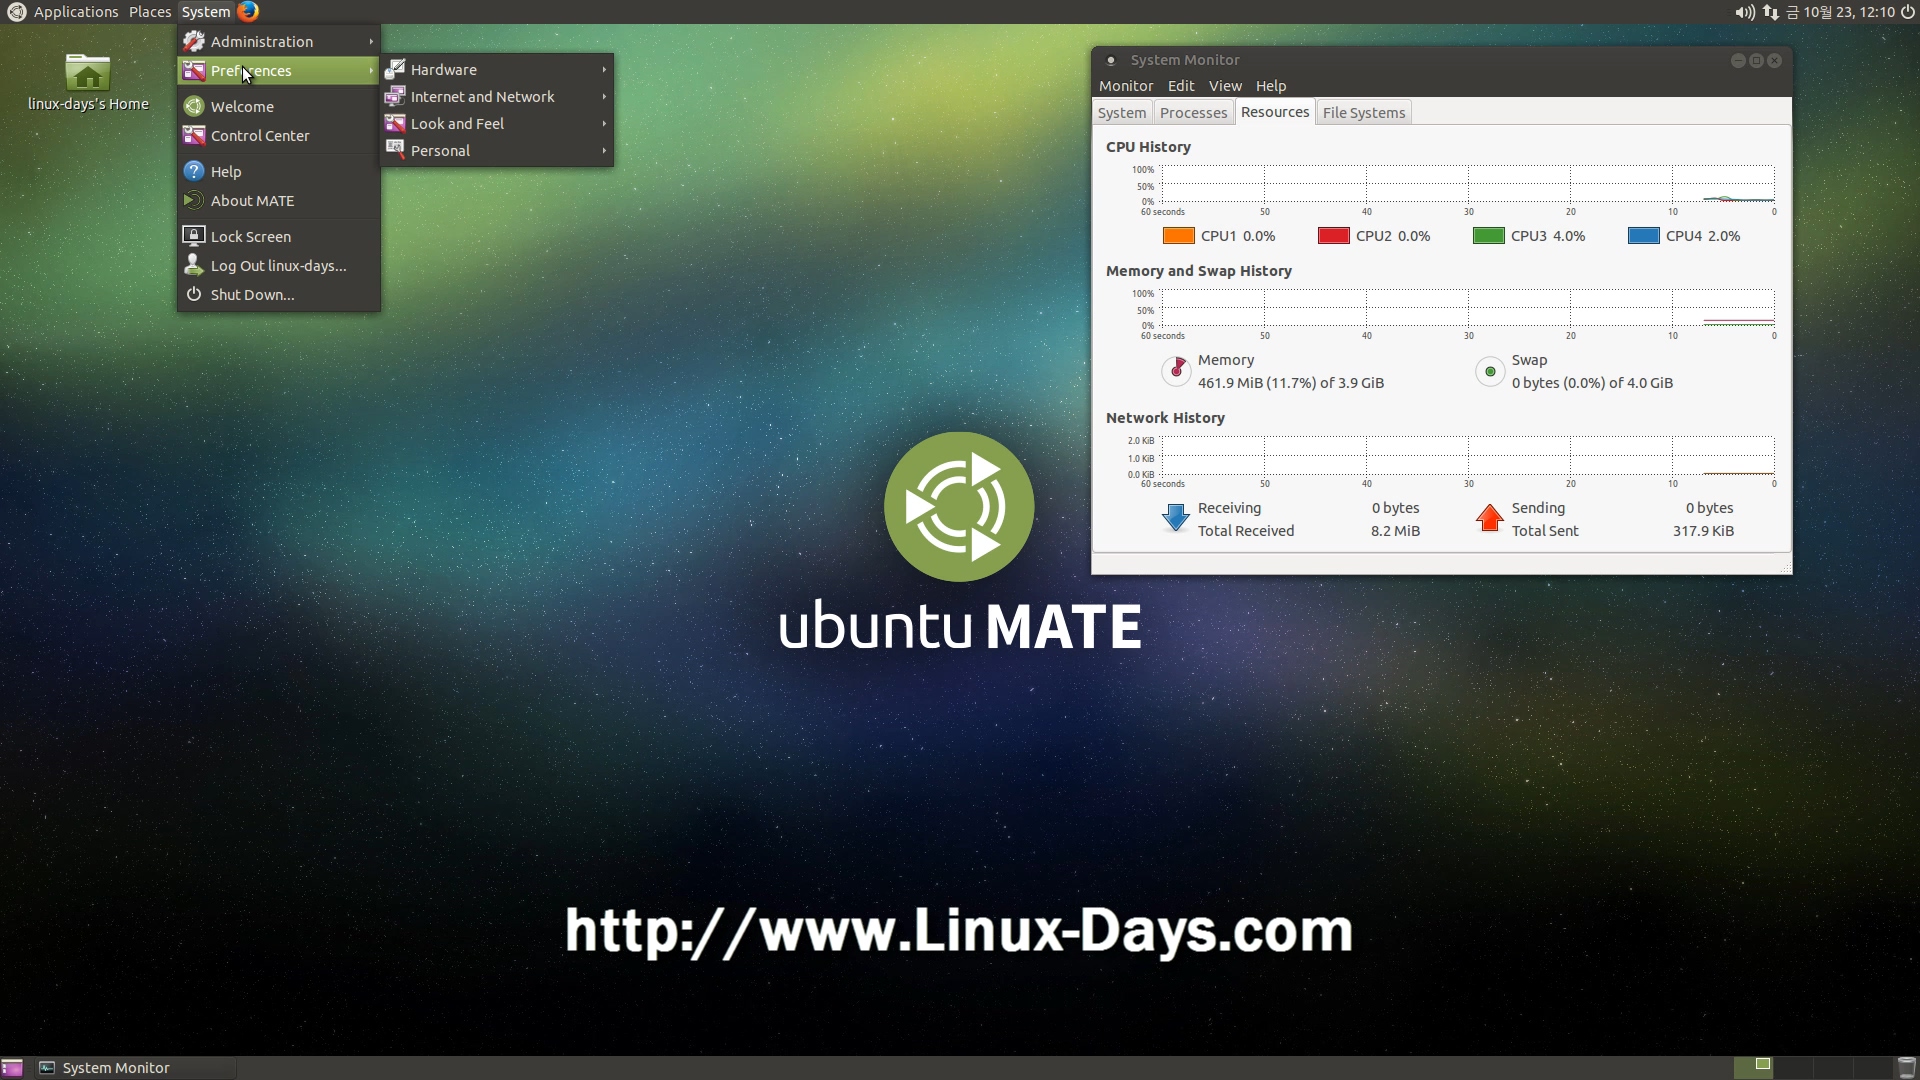Image resolution: width=1920 pixels, height=1080 pixels.
Task: Pick the green CPU3 color swatch
Action: pos(1489,236)
